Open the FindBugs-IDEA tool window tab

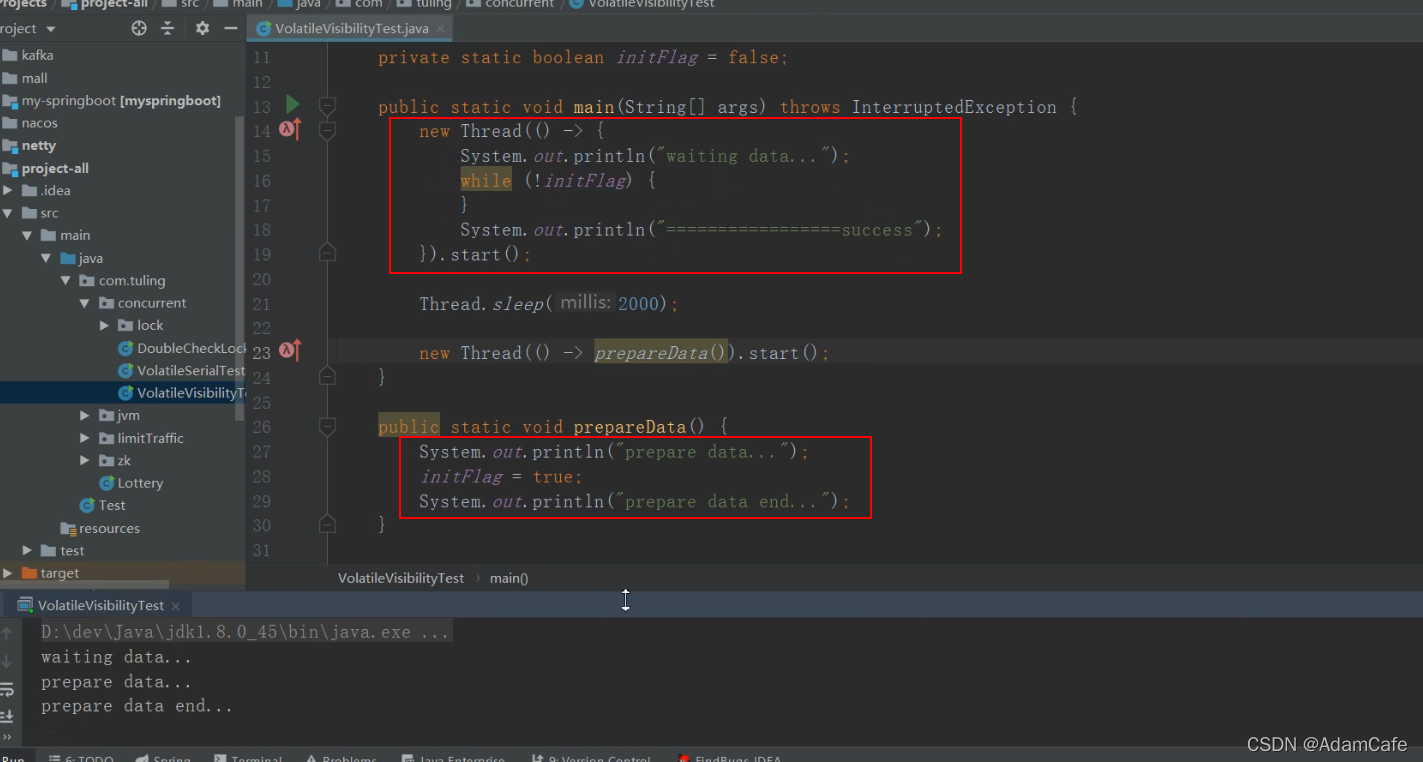tap(730, 758)
